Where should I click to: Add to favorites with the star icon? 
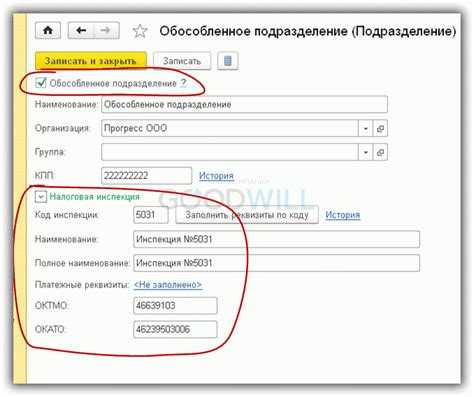[140, 31]
